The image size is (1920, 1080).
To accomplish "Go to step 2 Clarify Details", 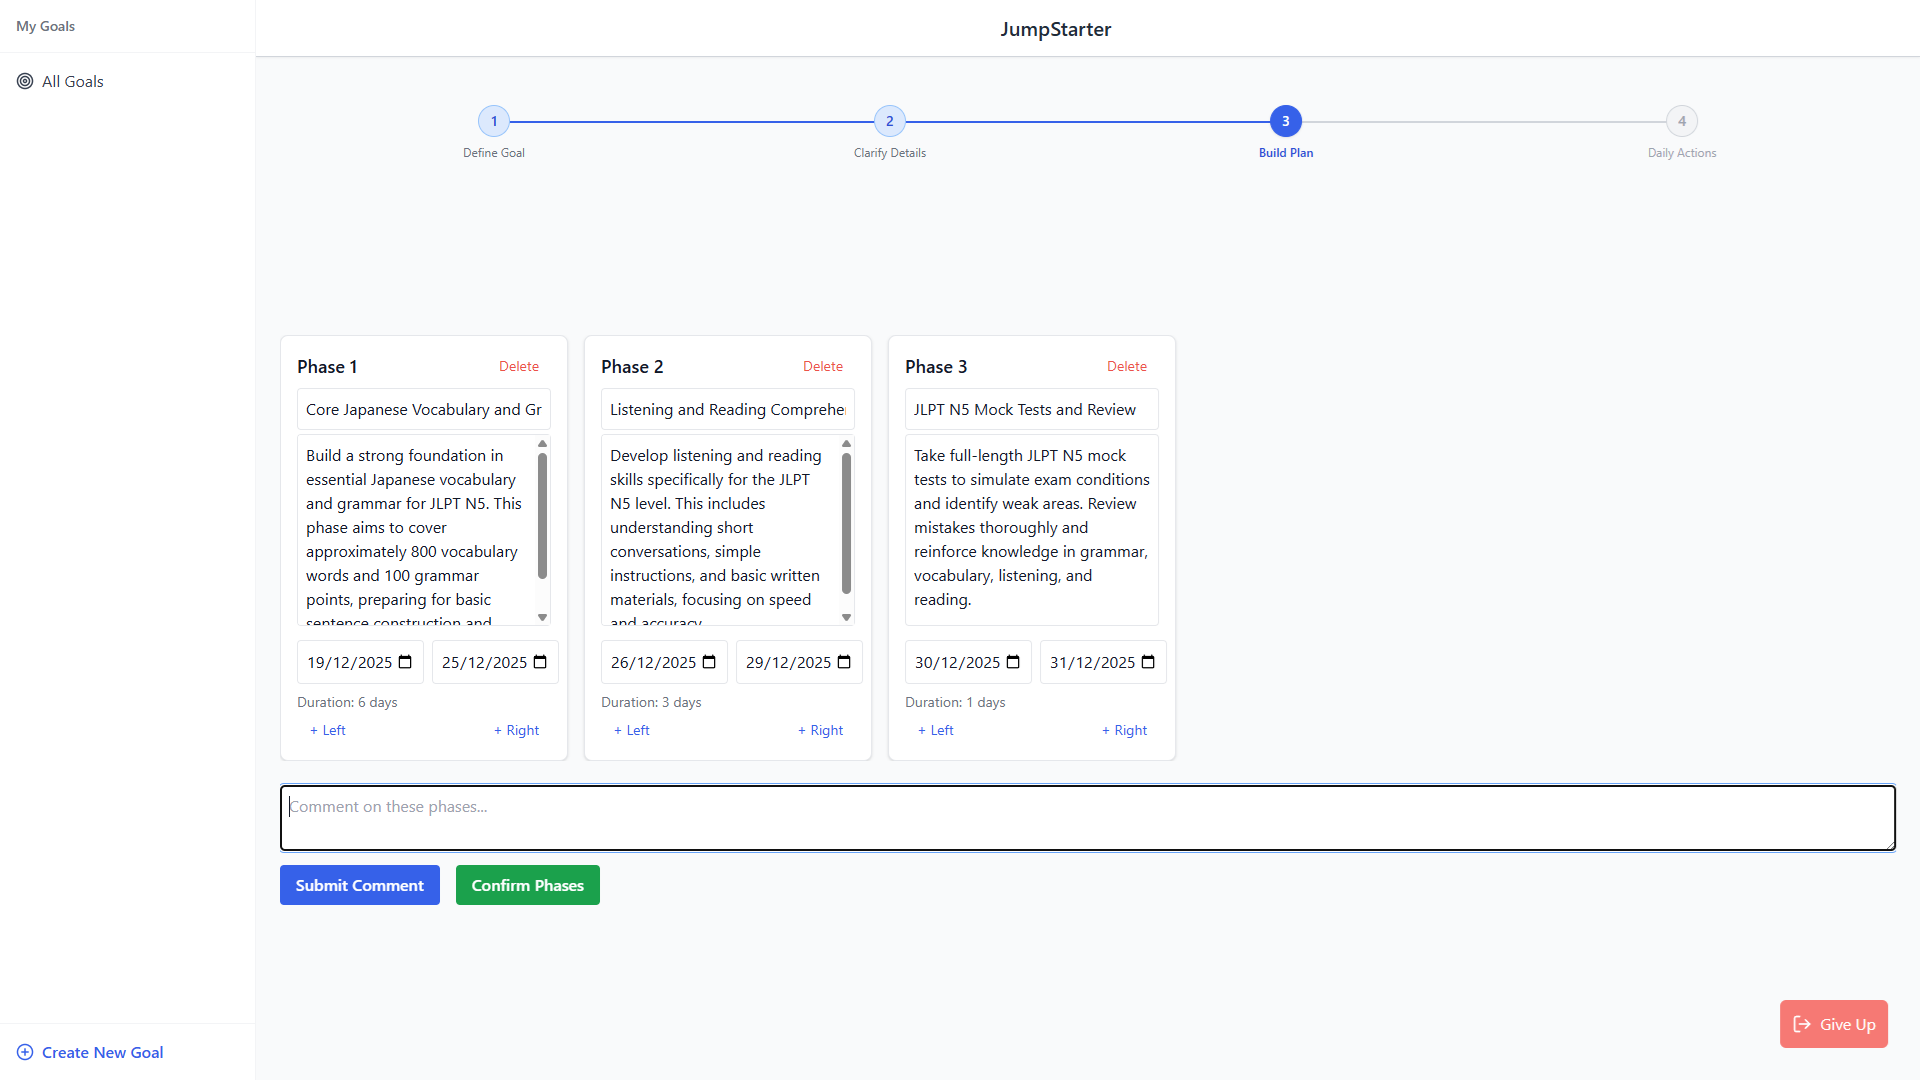I will point(890,121).
